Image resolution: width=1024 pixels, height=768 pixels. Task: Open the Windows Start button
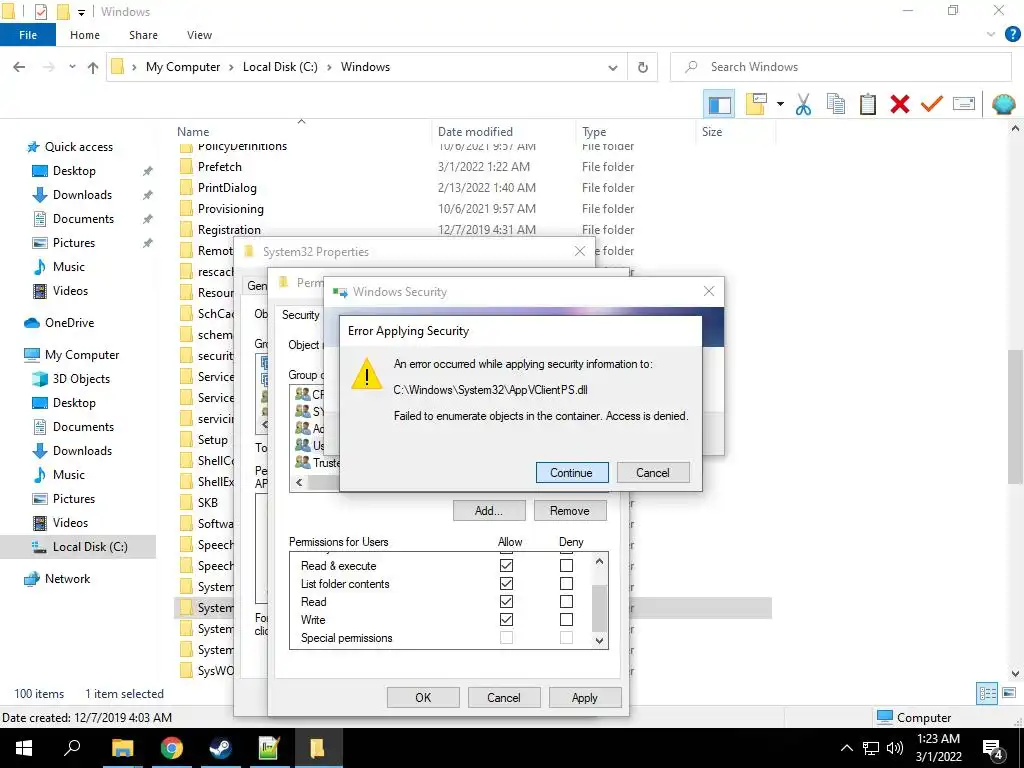click(24, 748)
